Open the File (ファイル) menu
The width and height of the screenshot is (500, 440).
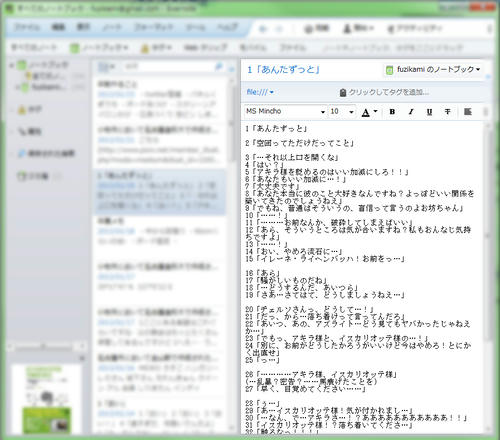click(x=27, y=27)
